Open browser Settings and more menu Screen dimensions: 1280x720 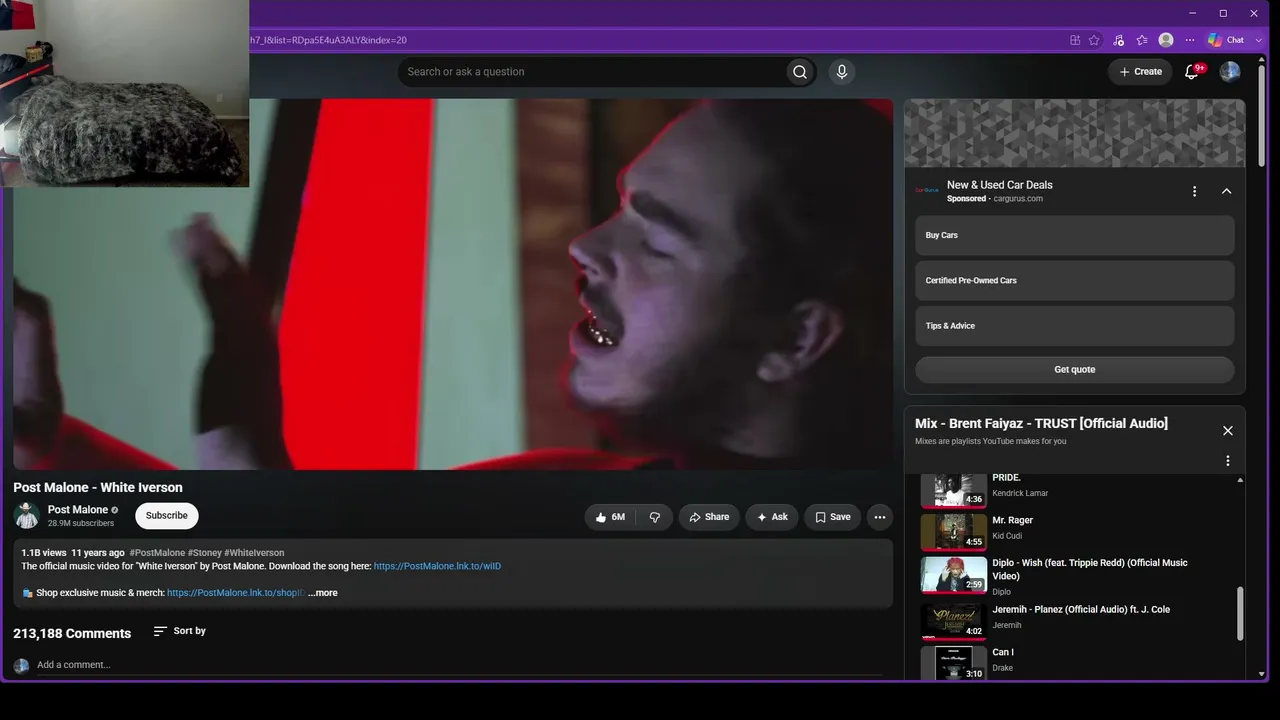pyautogui.click(x=1190, y=40)
